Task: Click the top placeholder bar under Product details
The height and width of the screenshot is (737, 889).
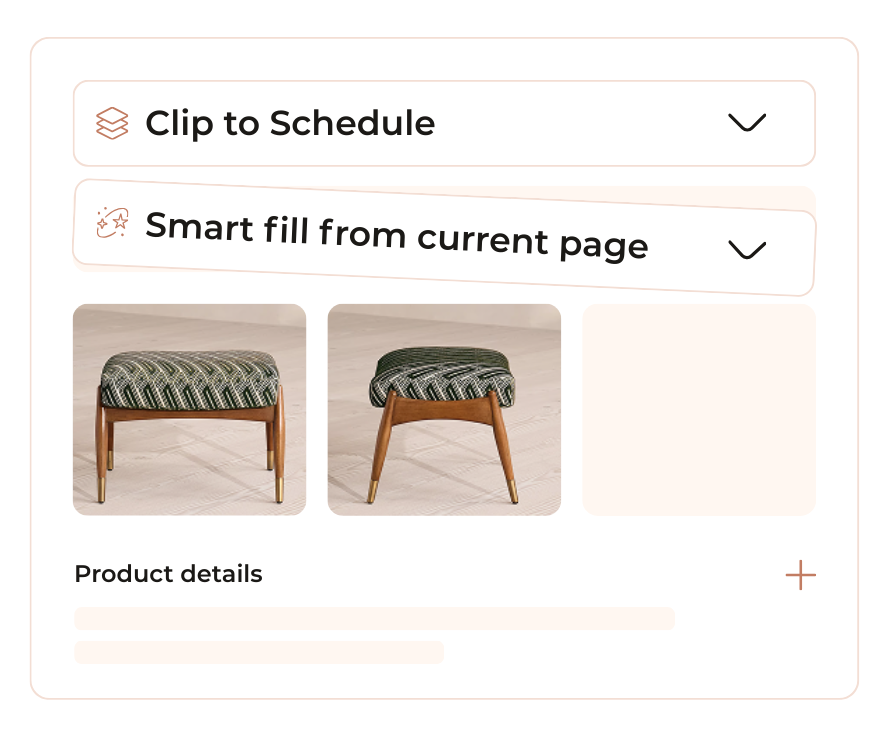Action: pyautogui.click(x=374, y=618)
